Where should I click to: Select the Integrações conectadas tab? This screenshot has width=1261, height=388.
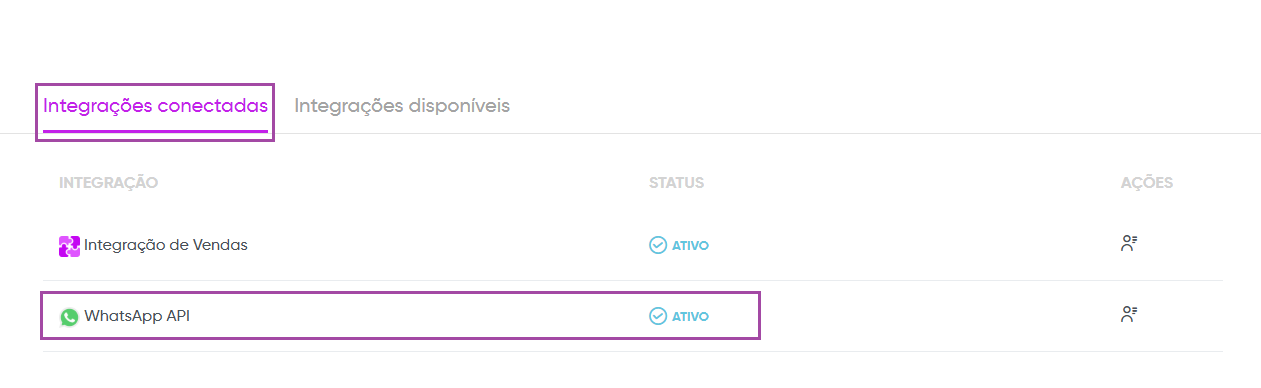click(155, 105)
